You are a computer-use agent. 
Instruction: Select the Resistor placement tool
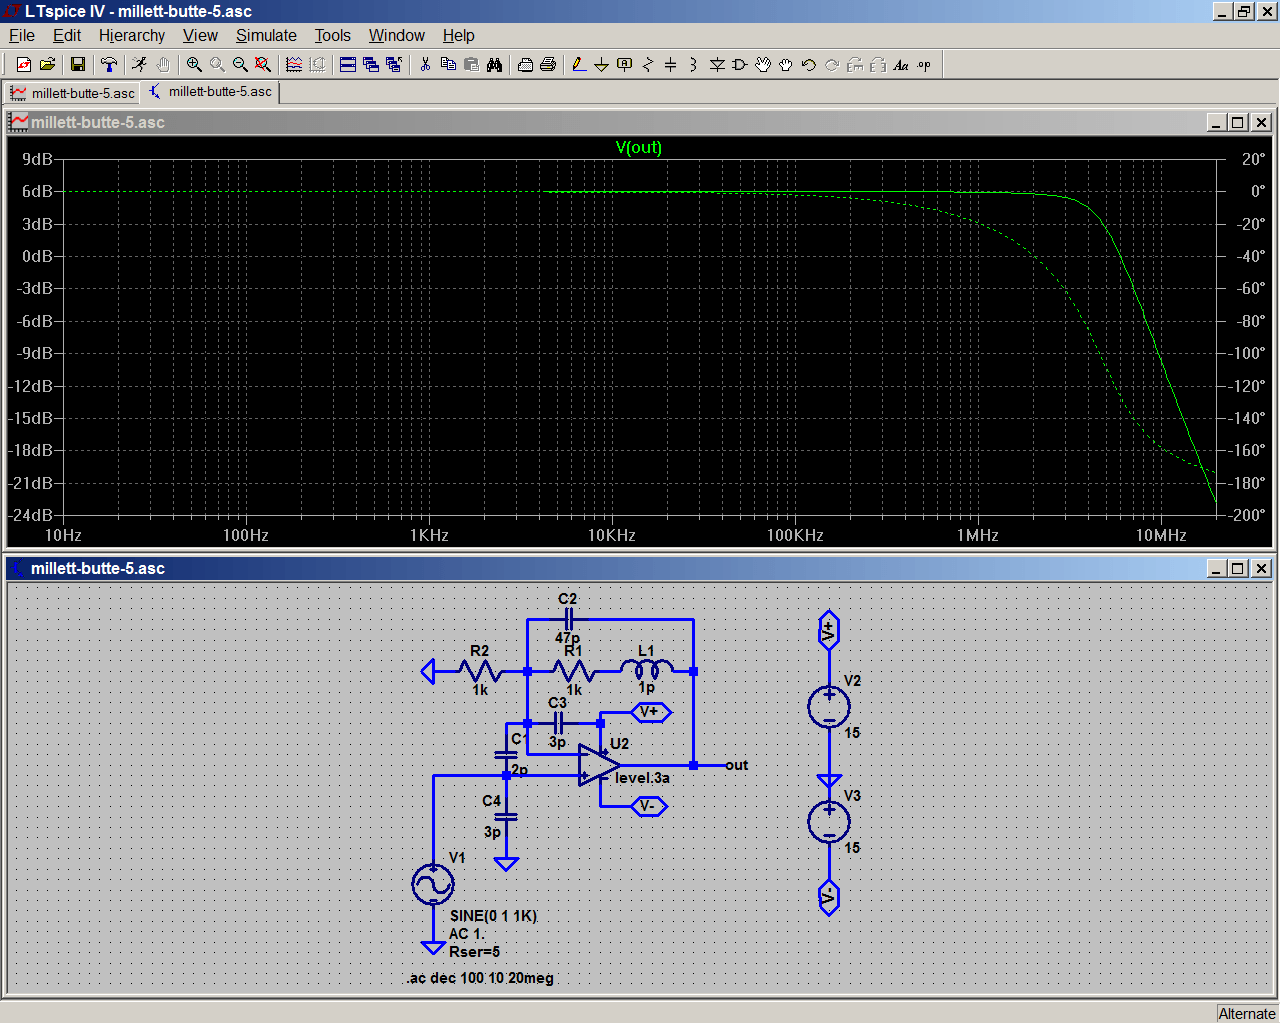(648, 65)
